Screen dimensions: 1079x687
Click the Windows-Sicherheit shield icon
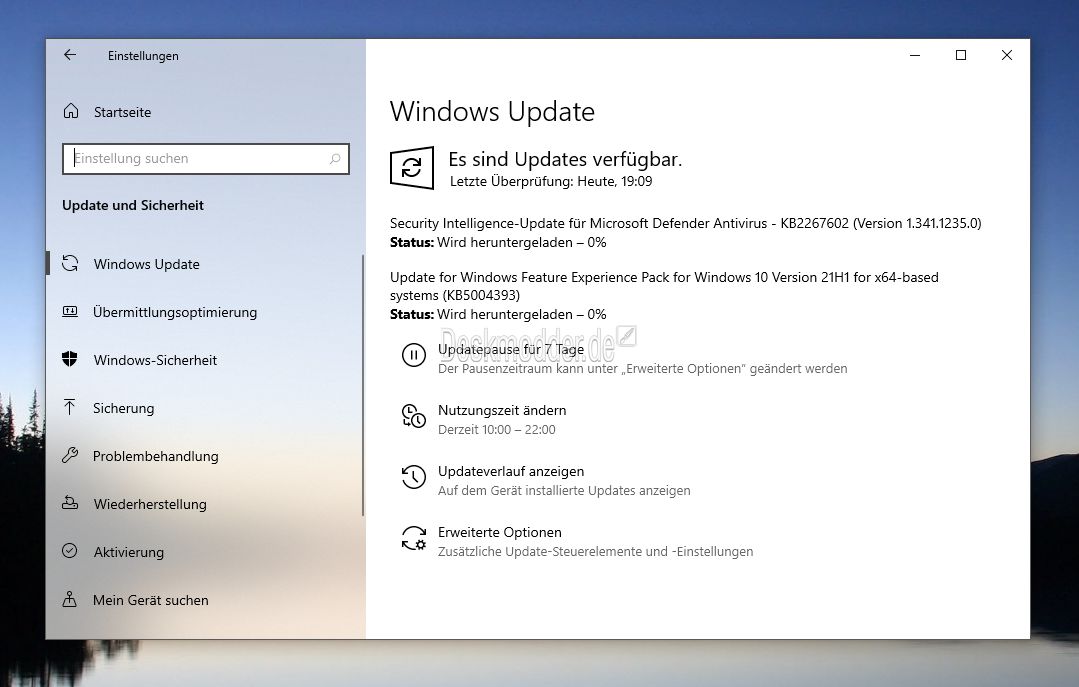click(70, 359)
